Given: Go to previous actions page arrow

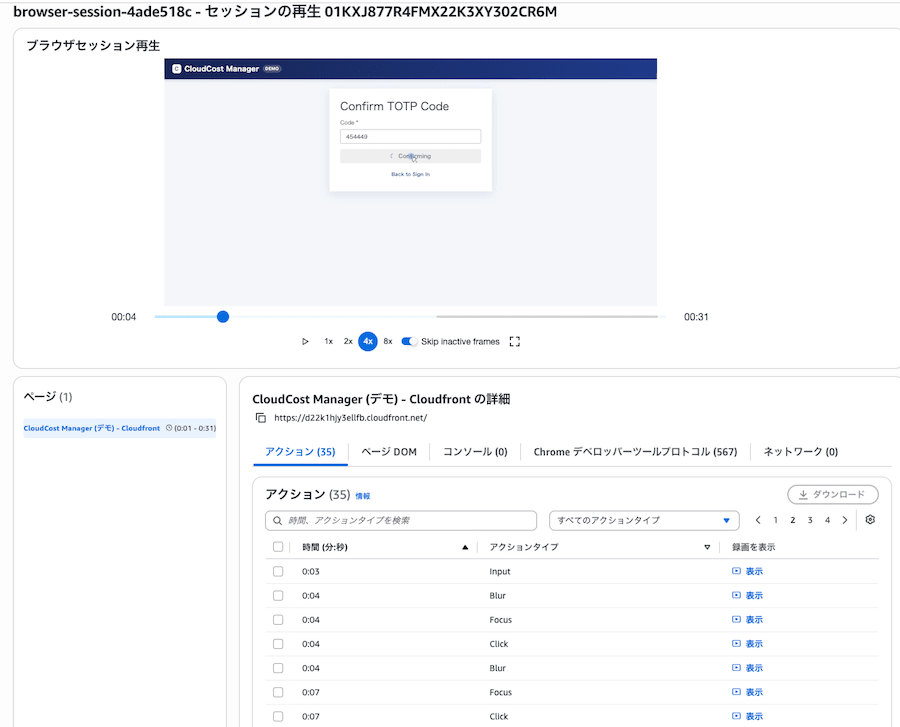Looking at the screenshot, I should click(x=758, y=520).
